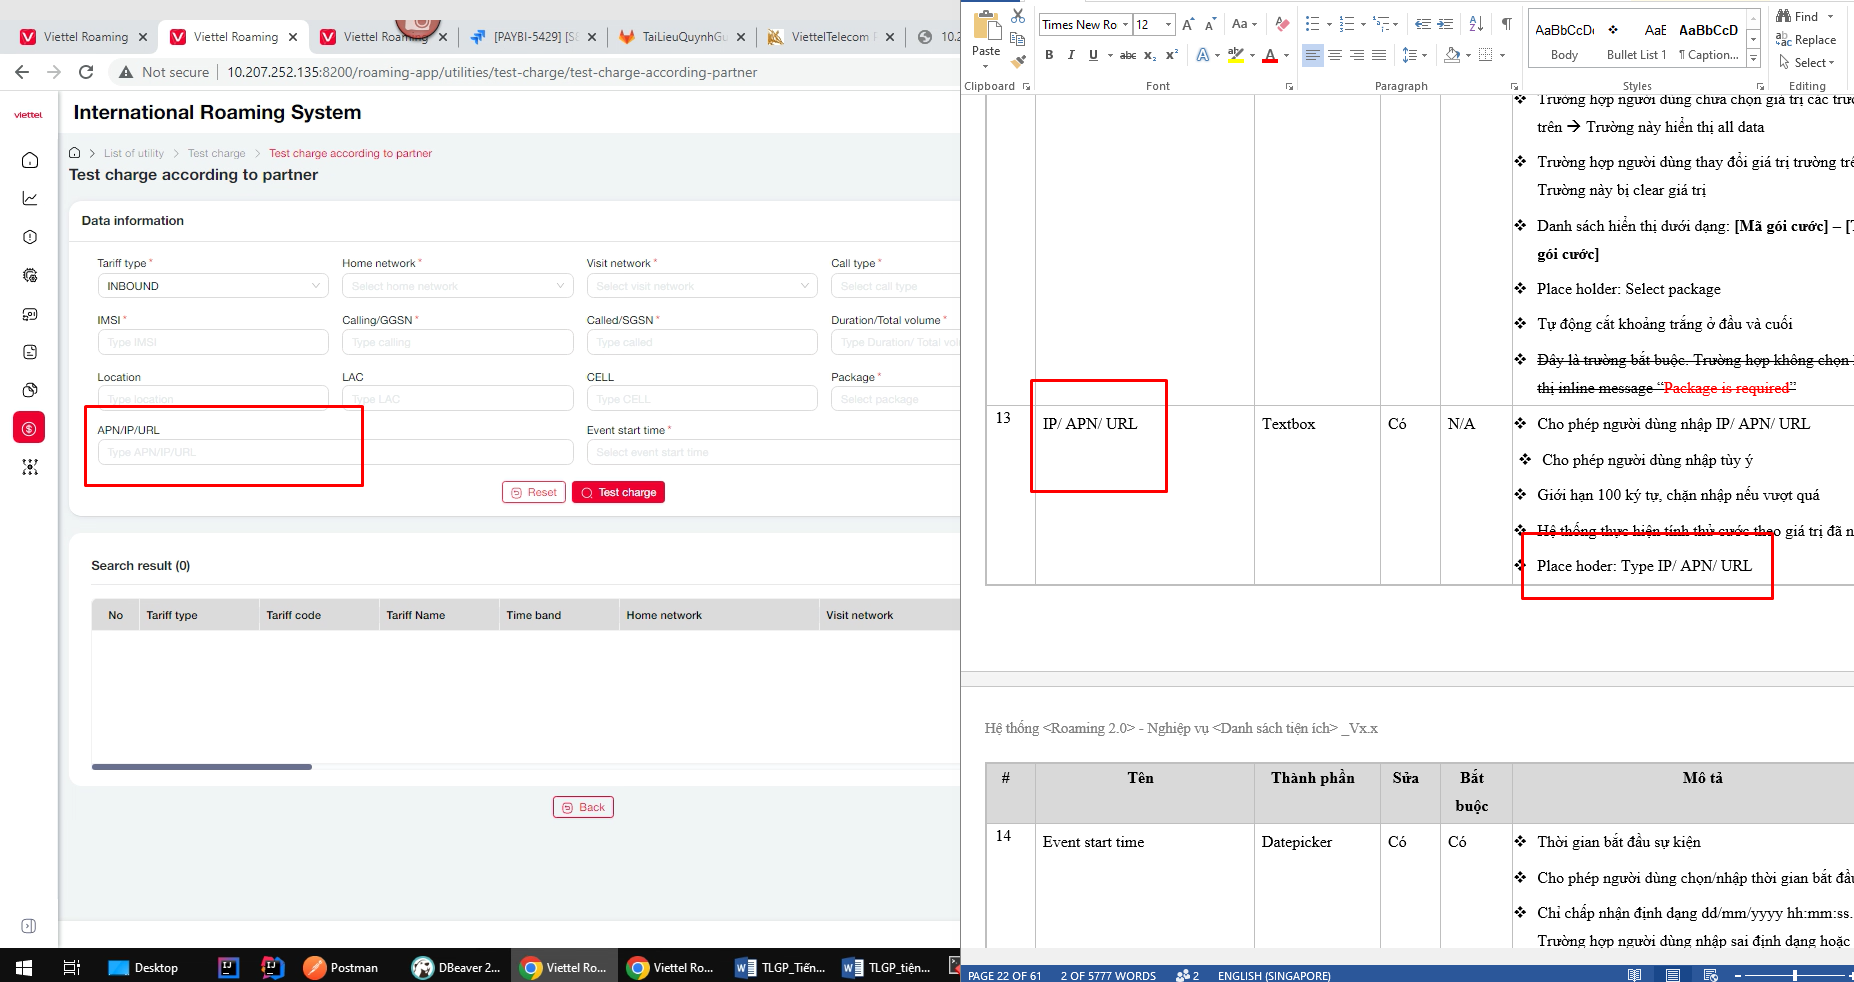Click the IMSI input field
Viewport: 1854px width, 982px height.
[212, 342]
